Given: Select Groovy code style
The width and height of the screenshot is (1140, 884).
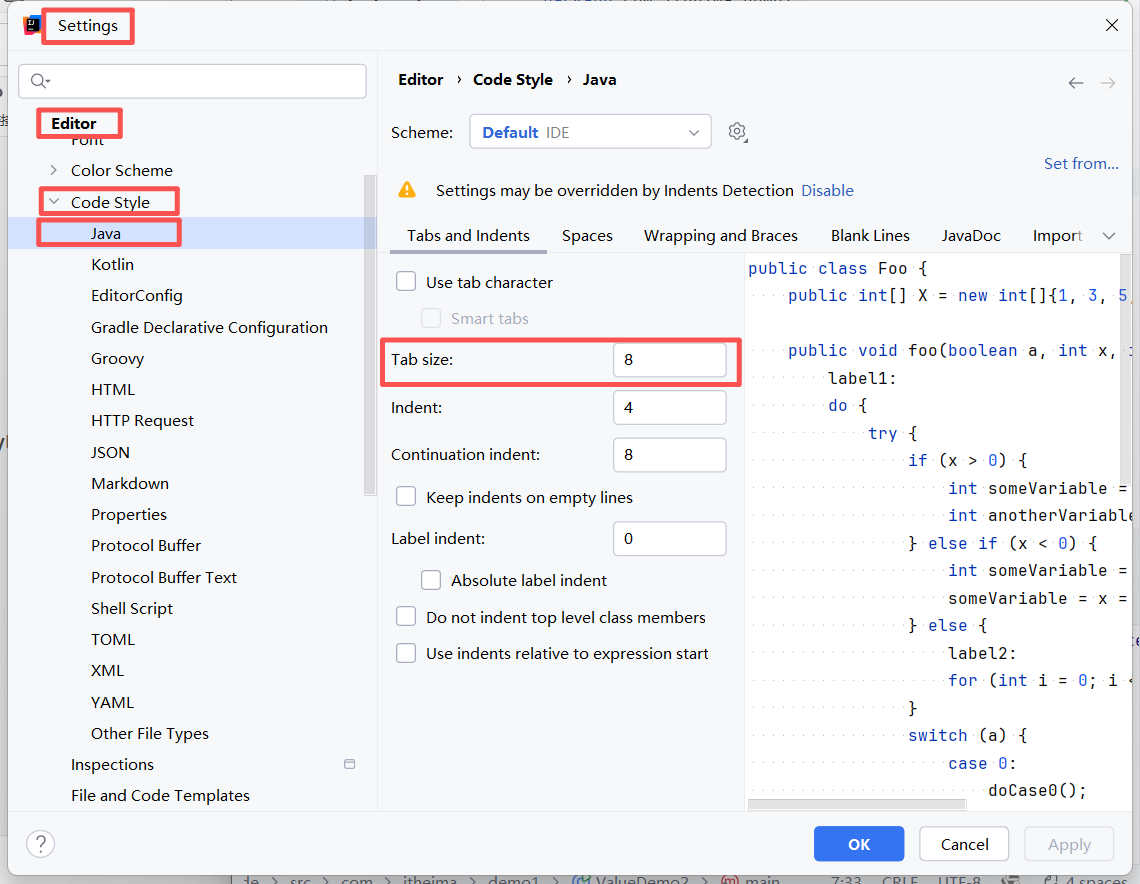Looking at the screenshot, I should tap(118, 358).
